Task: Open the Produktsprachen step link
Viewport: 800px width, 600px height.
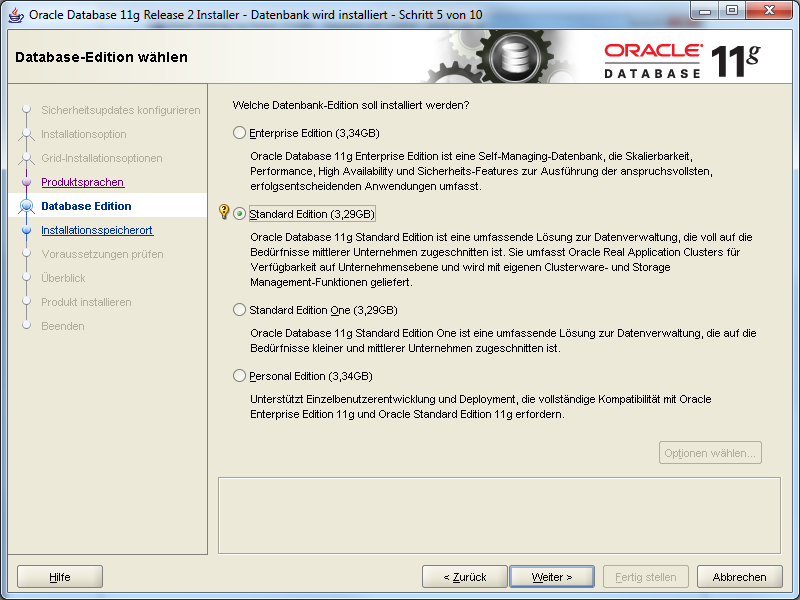Action: 82,182
